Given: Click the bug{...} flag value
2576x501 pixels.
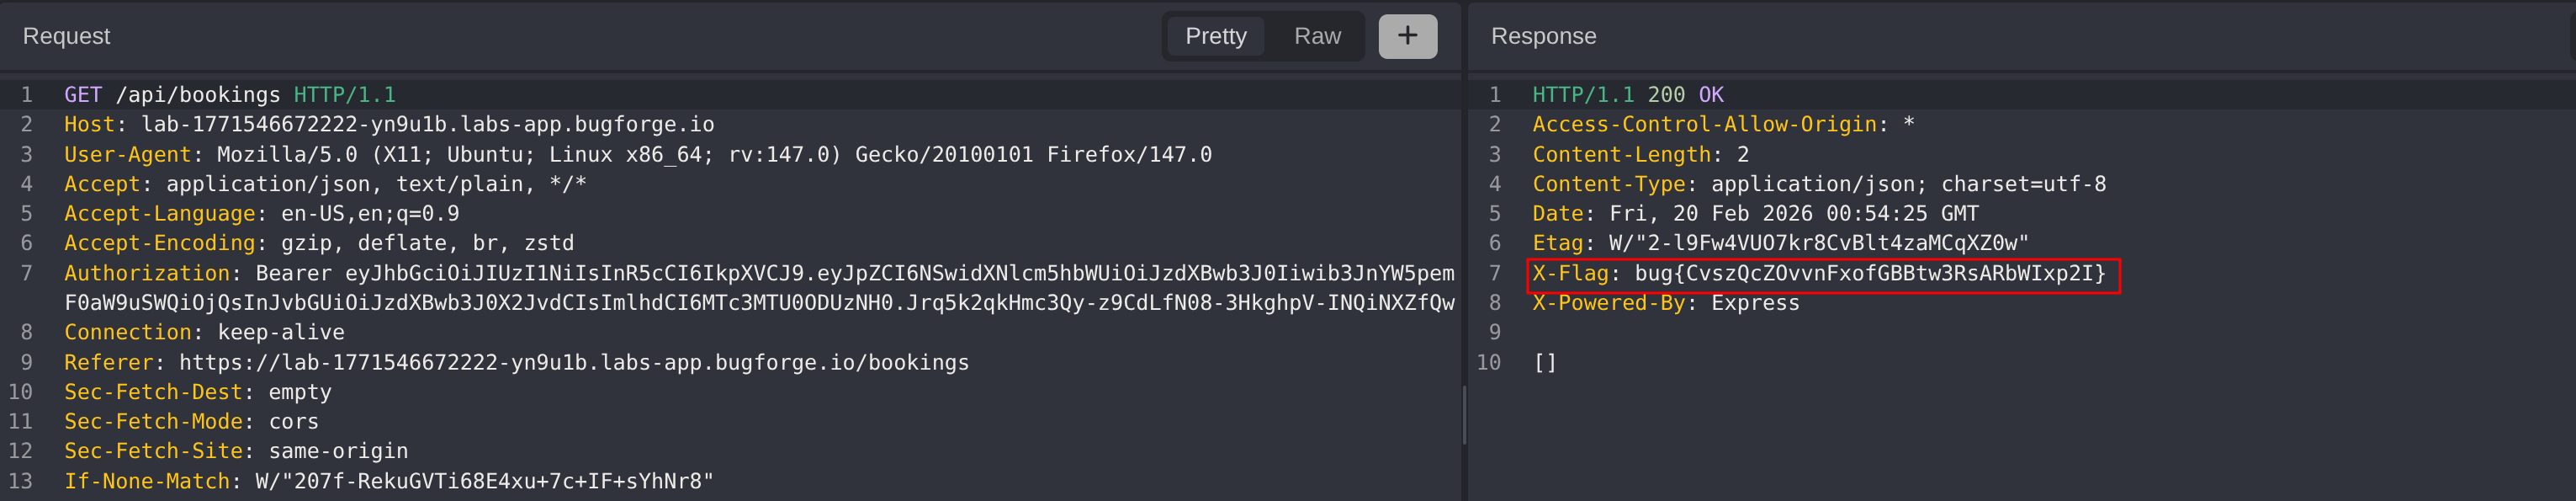Looking at the screenshot, I should [1869, 274].
